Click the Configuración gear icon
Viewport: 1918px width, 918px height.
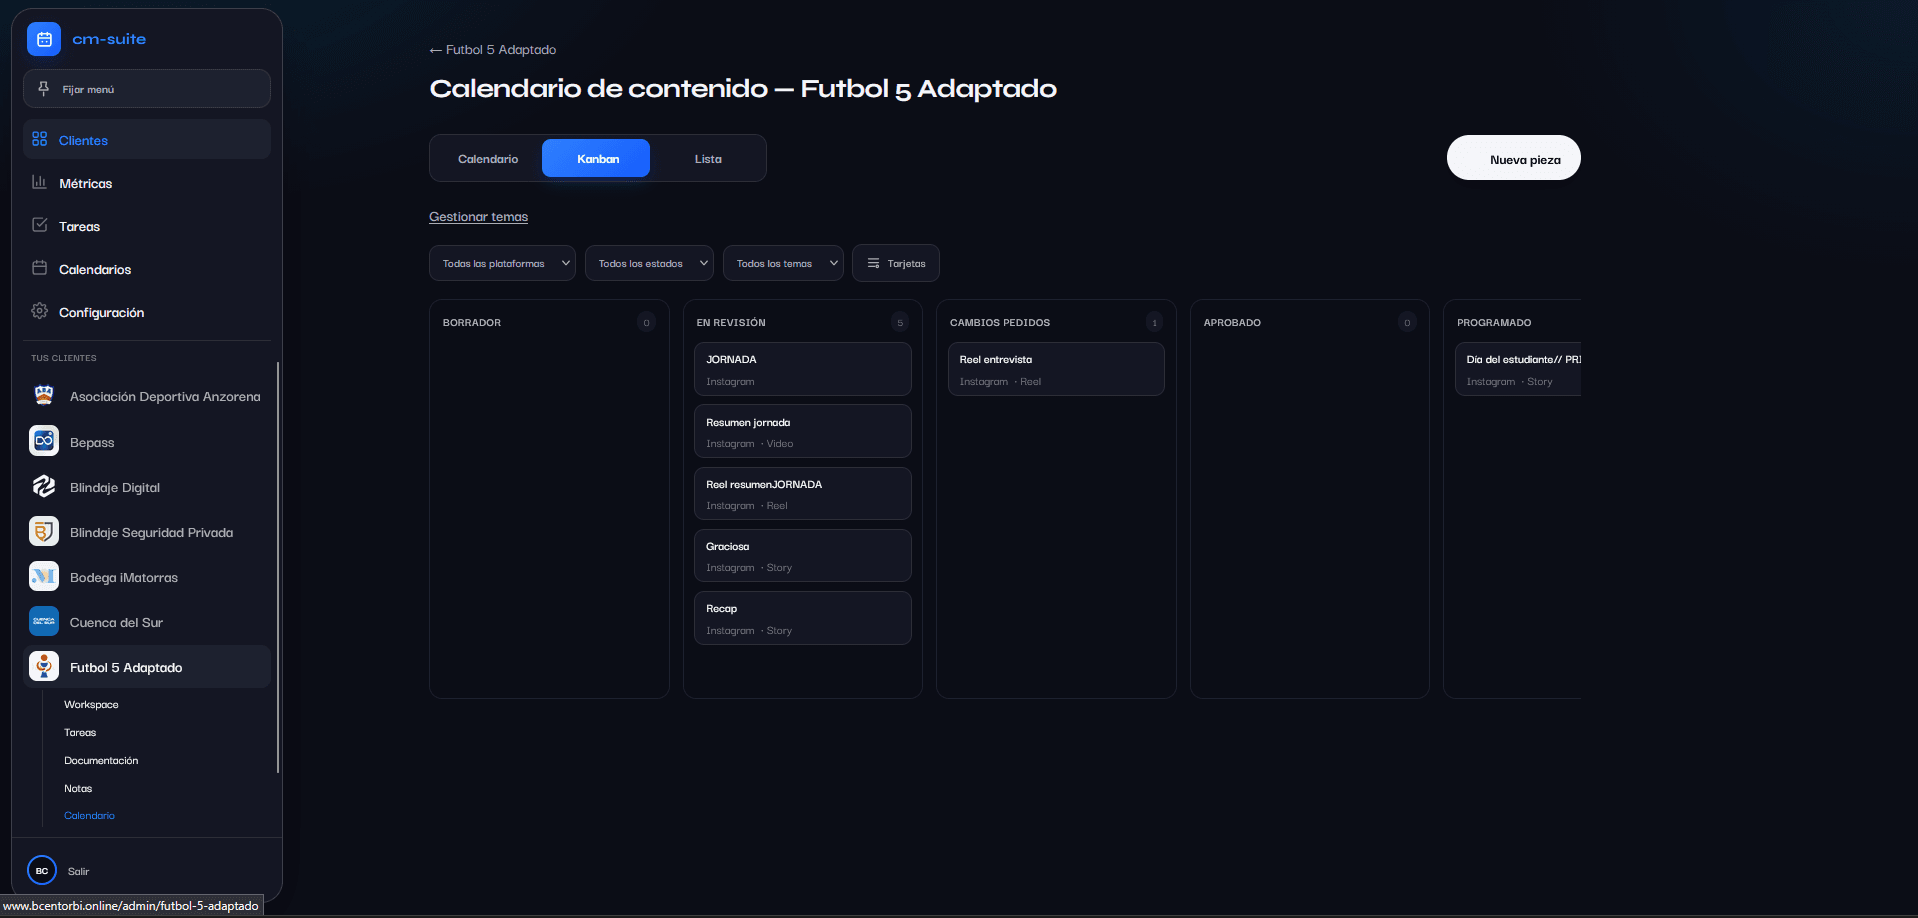coord(40,311)
